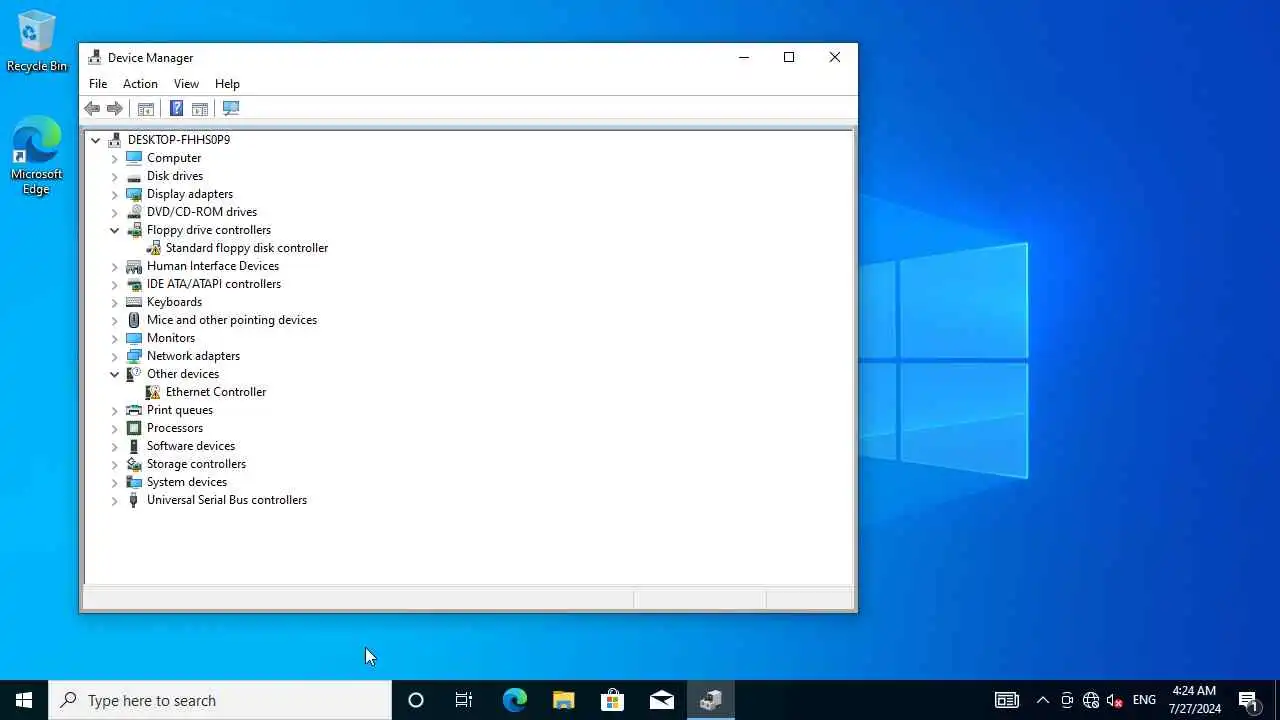Expand the Display adapters category

[114, 194]
